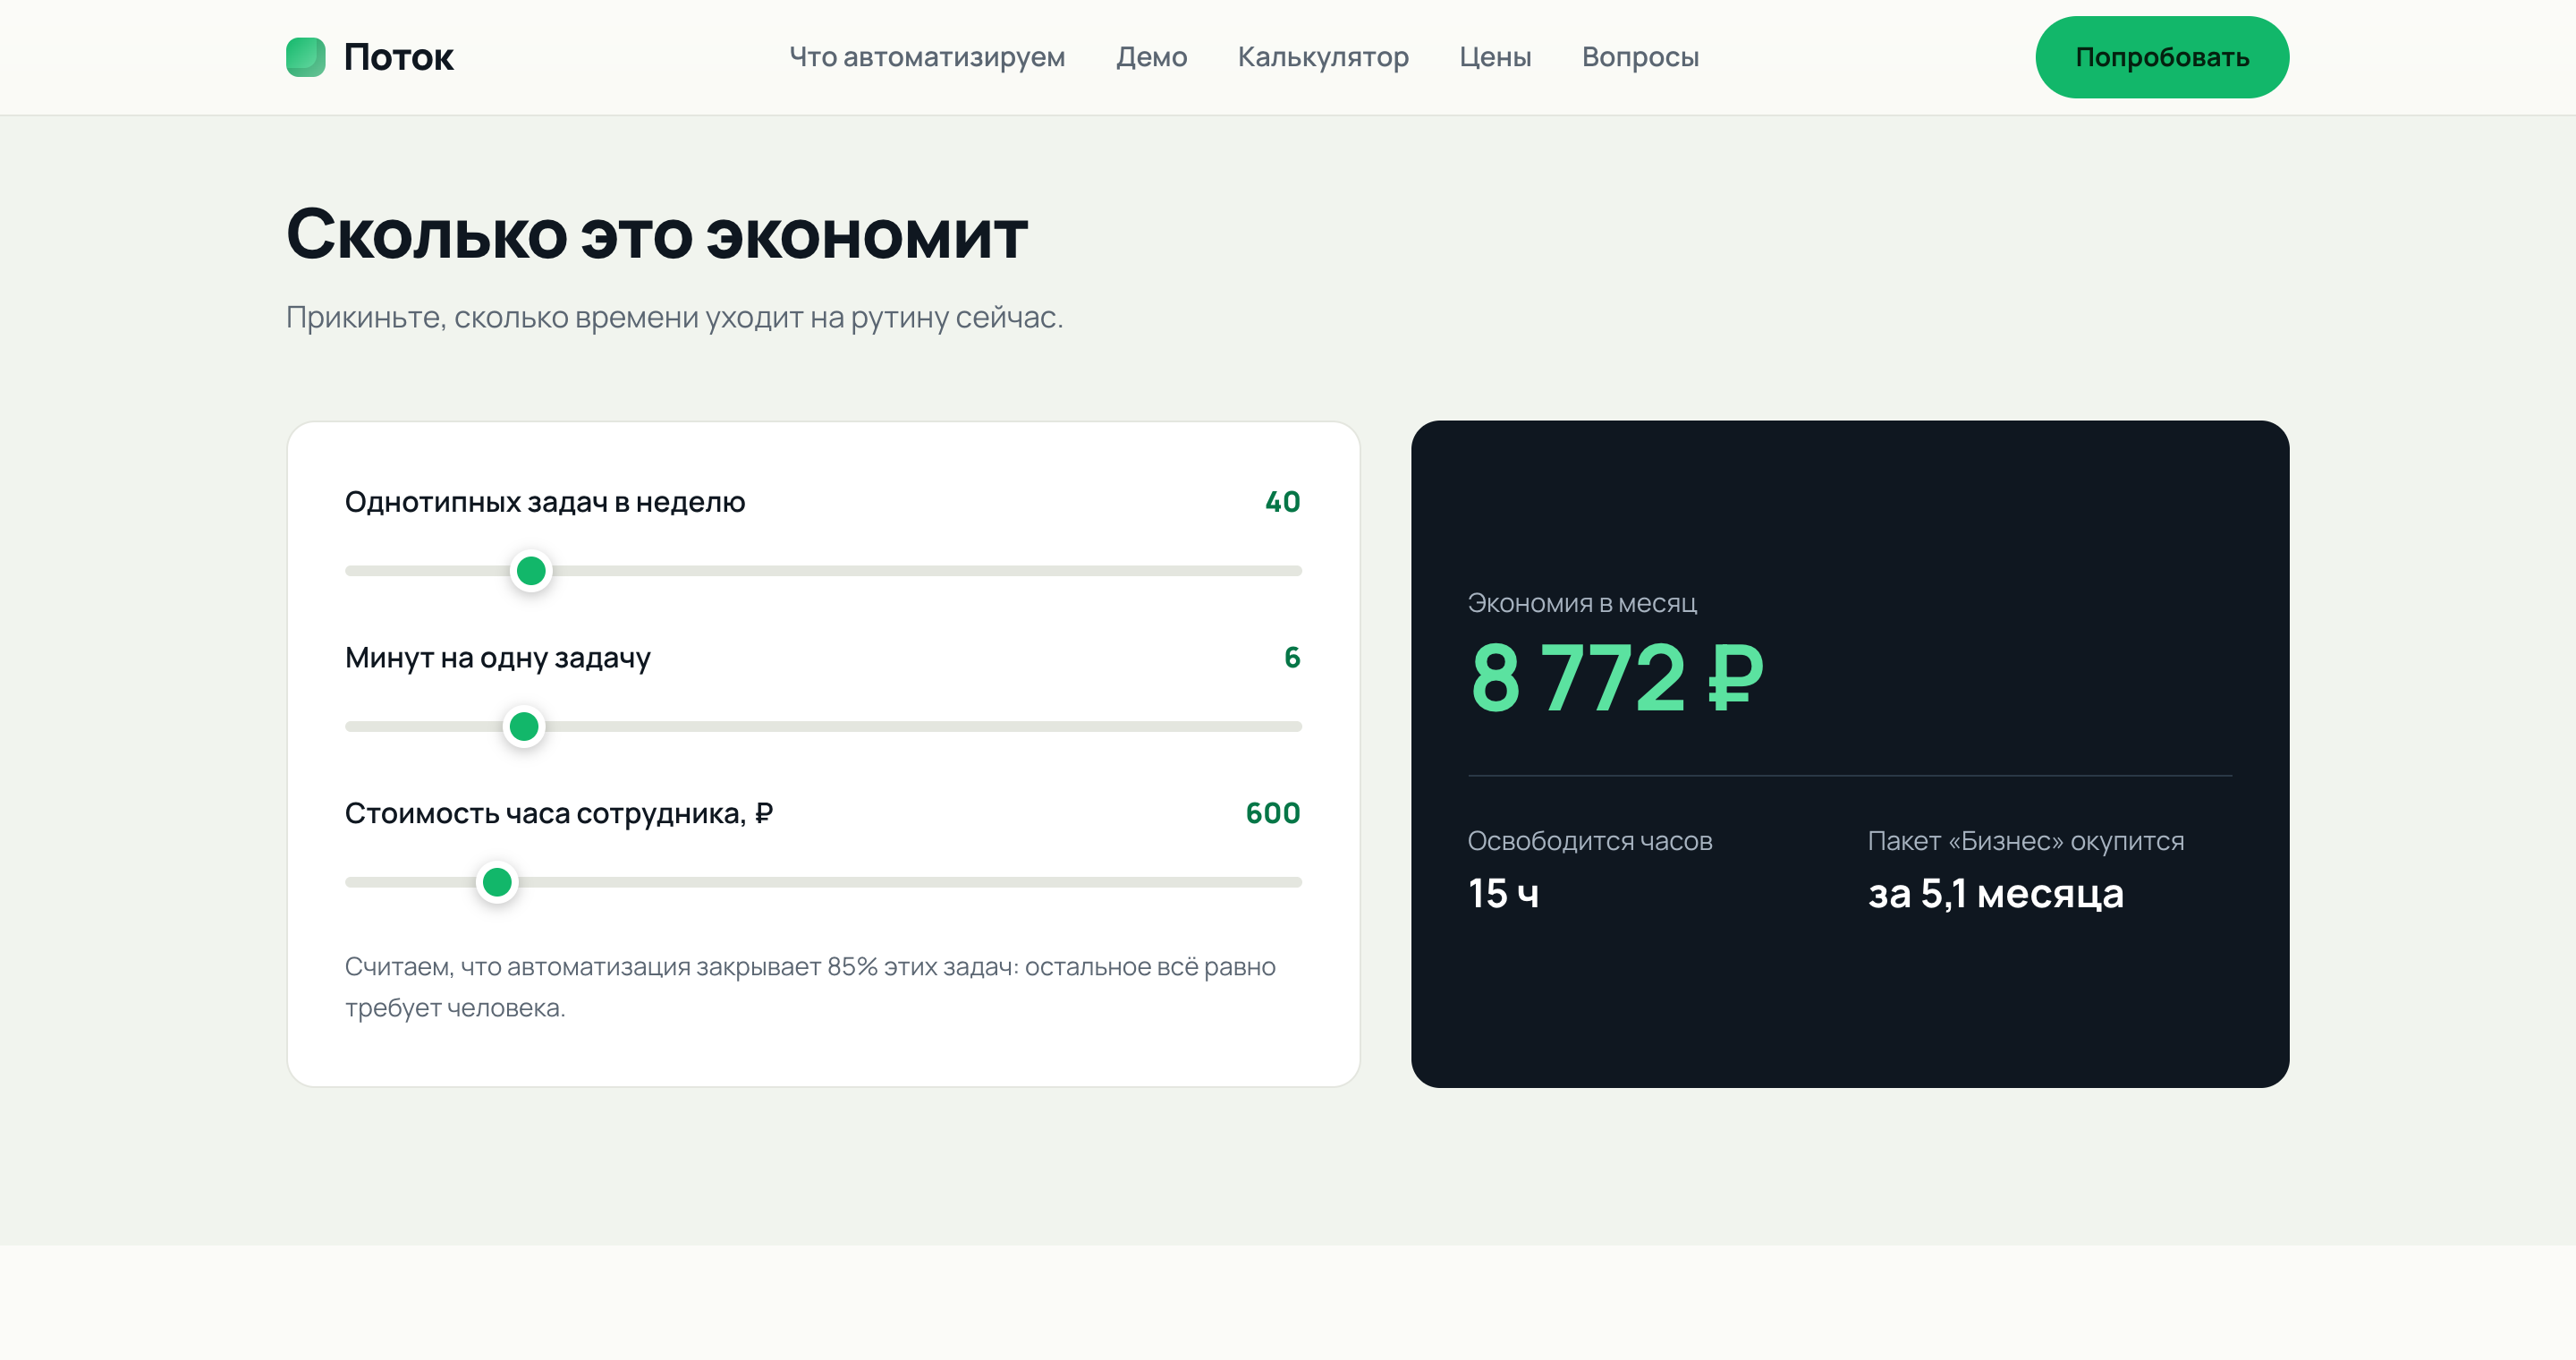The width and height of the screenshot is (2576, 1360).
Task: Click the Стоимость часа сотрудника, ₽ label
Action: click(x=559, y=813)
